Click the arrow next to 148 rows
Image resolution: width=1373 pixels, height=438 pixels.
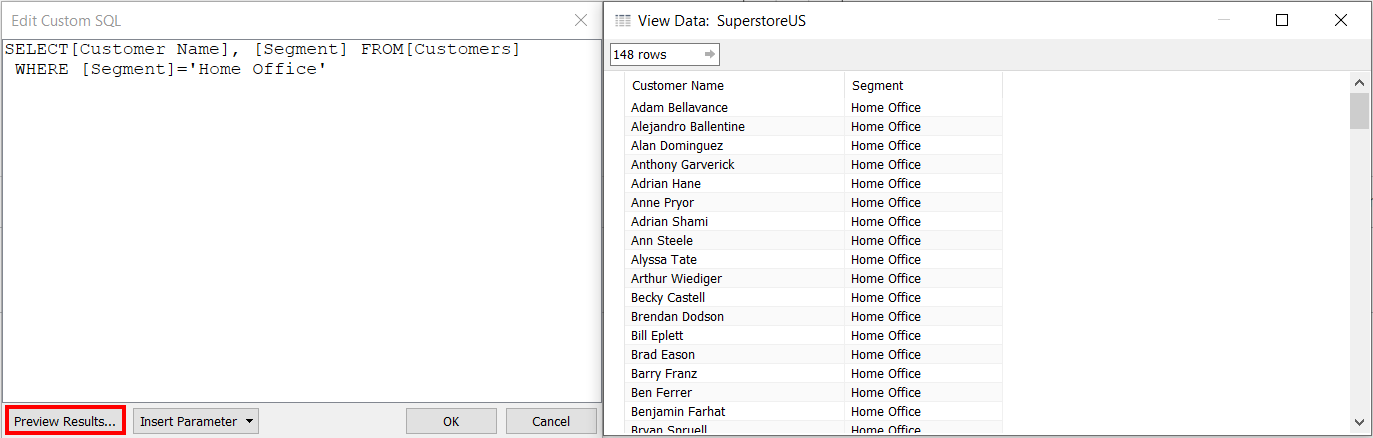coord(709,54)
